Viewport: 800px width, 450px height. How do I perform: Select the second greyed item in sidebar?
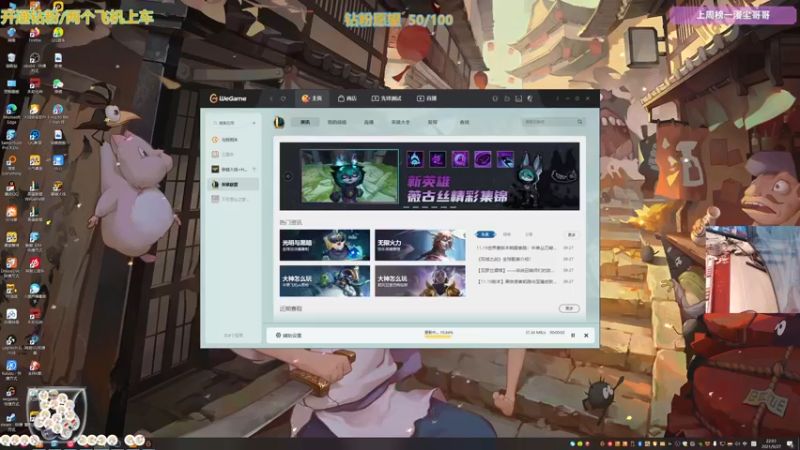(x=233, y=154)
